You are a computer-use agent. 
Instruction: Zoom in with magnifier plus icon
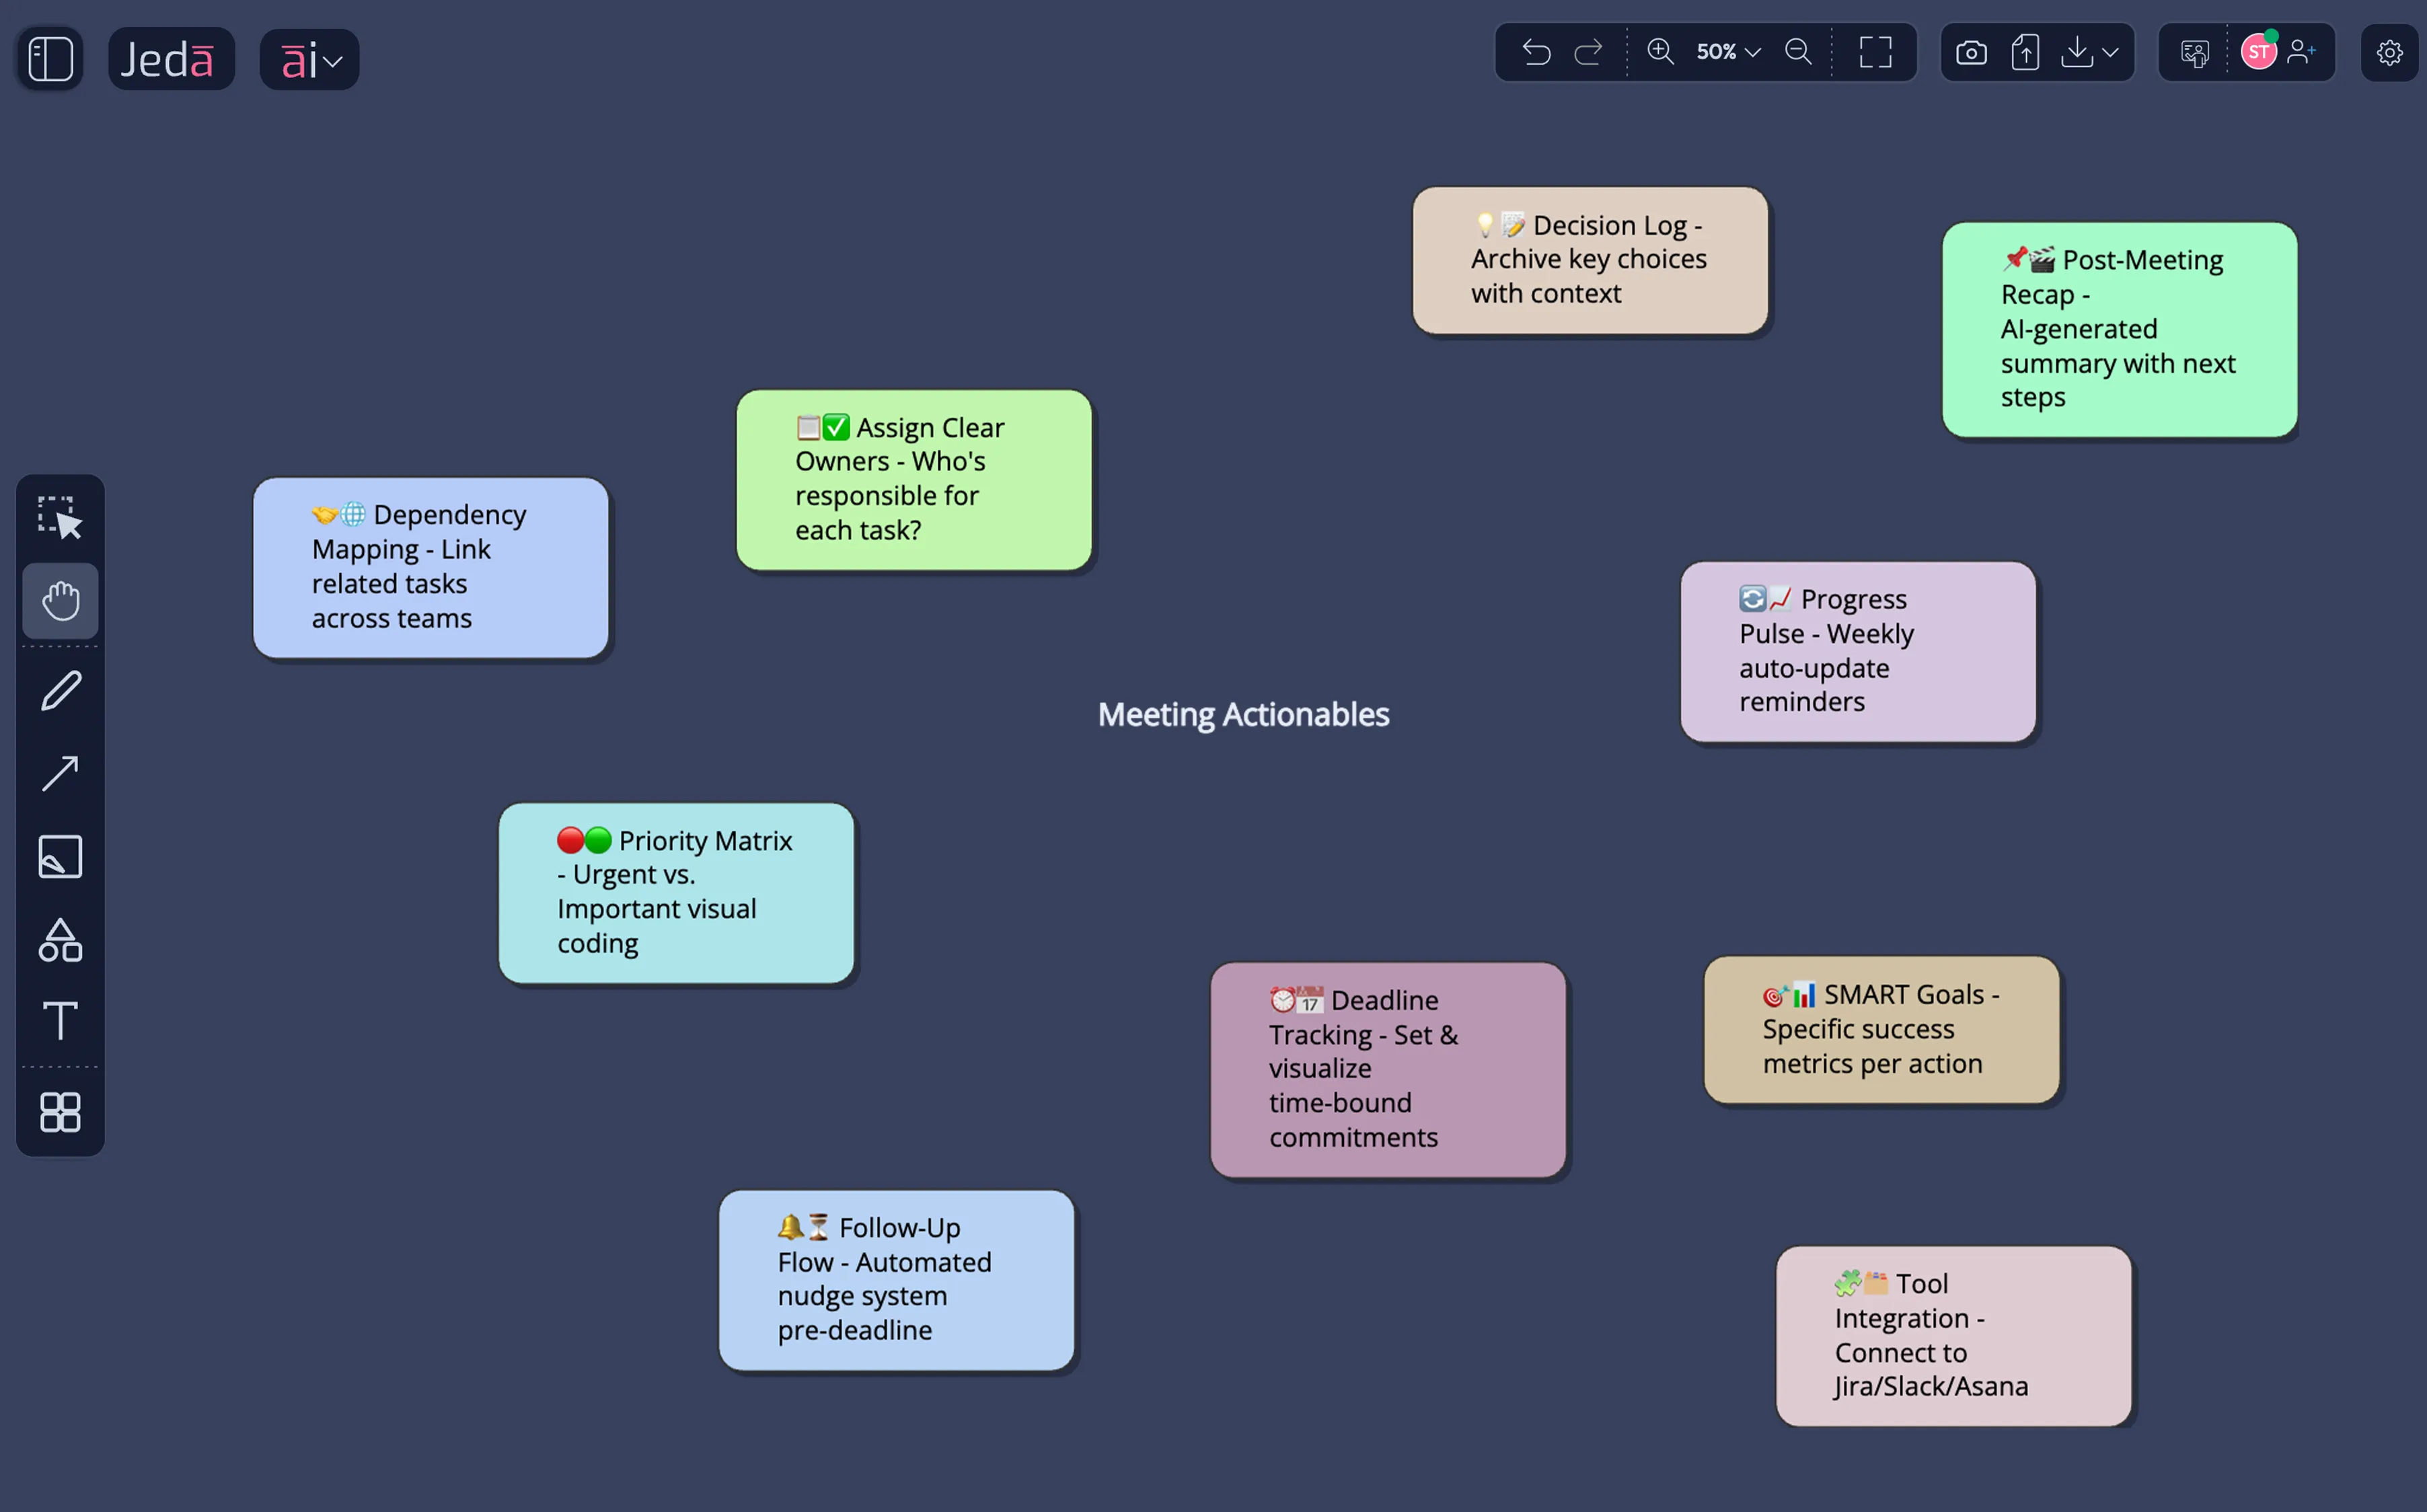1660,52
